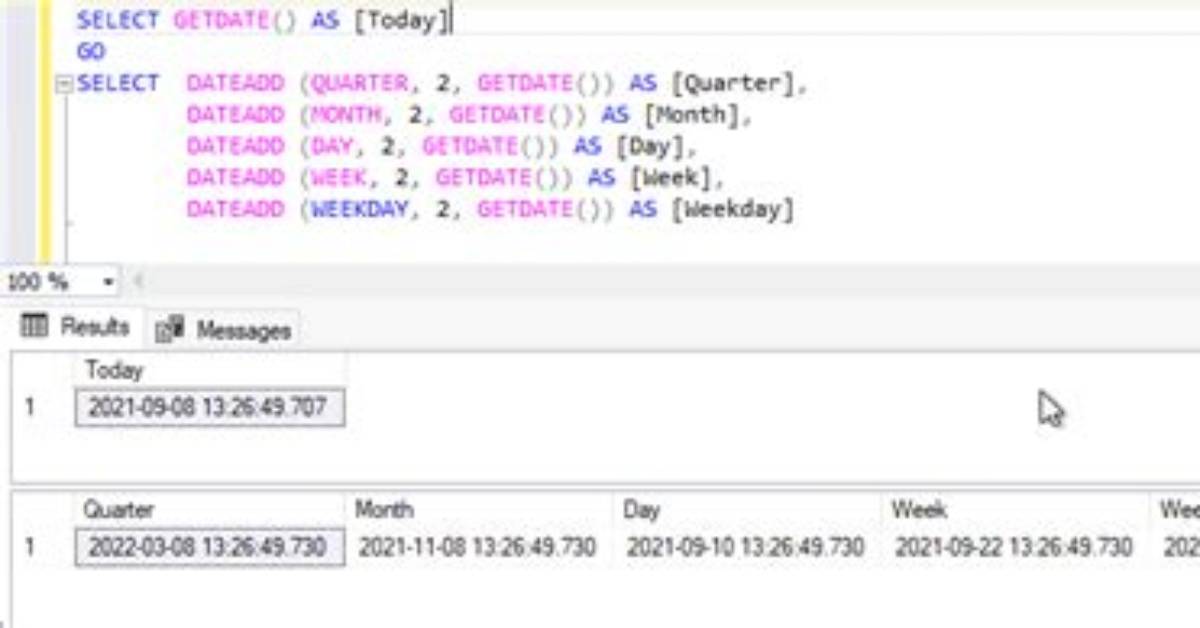Click the [Weekday] alias in the query

coord(734,211)
